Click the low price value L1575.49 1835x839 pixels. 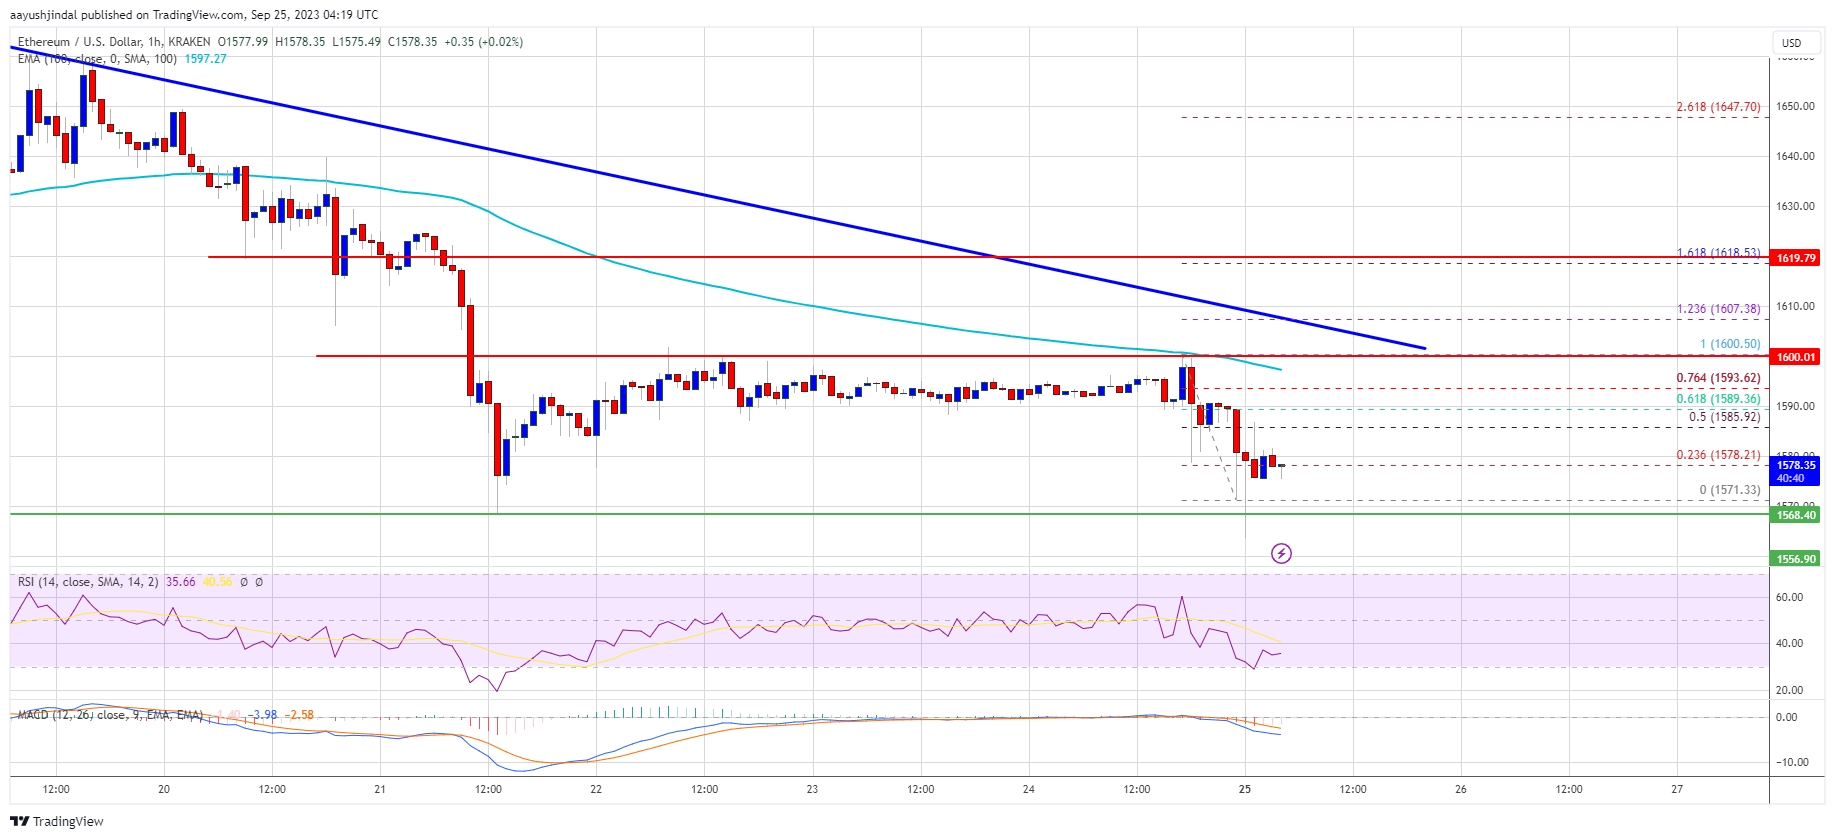356,42
